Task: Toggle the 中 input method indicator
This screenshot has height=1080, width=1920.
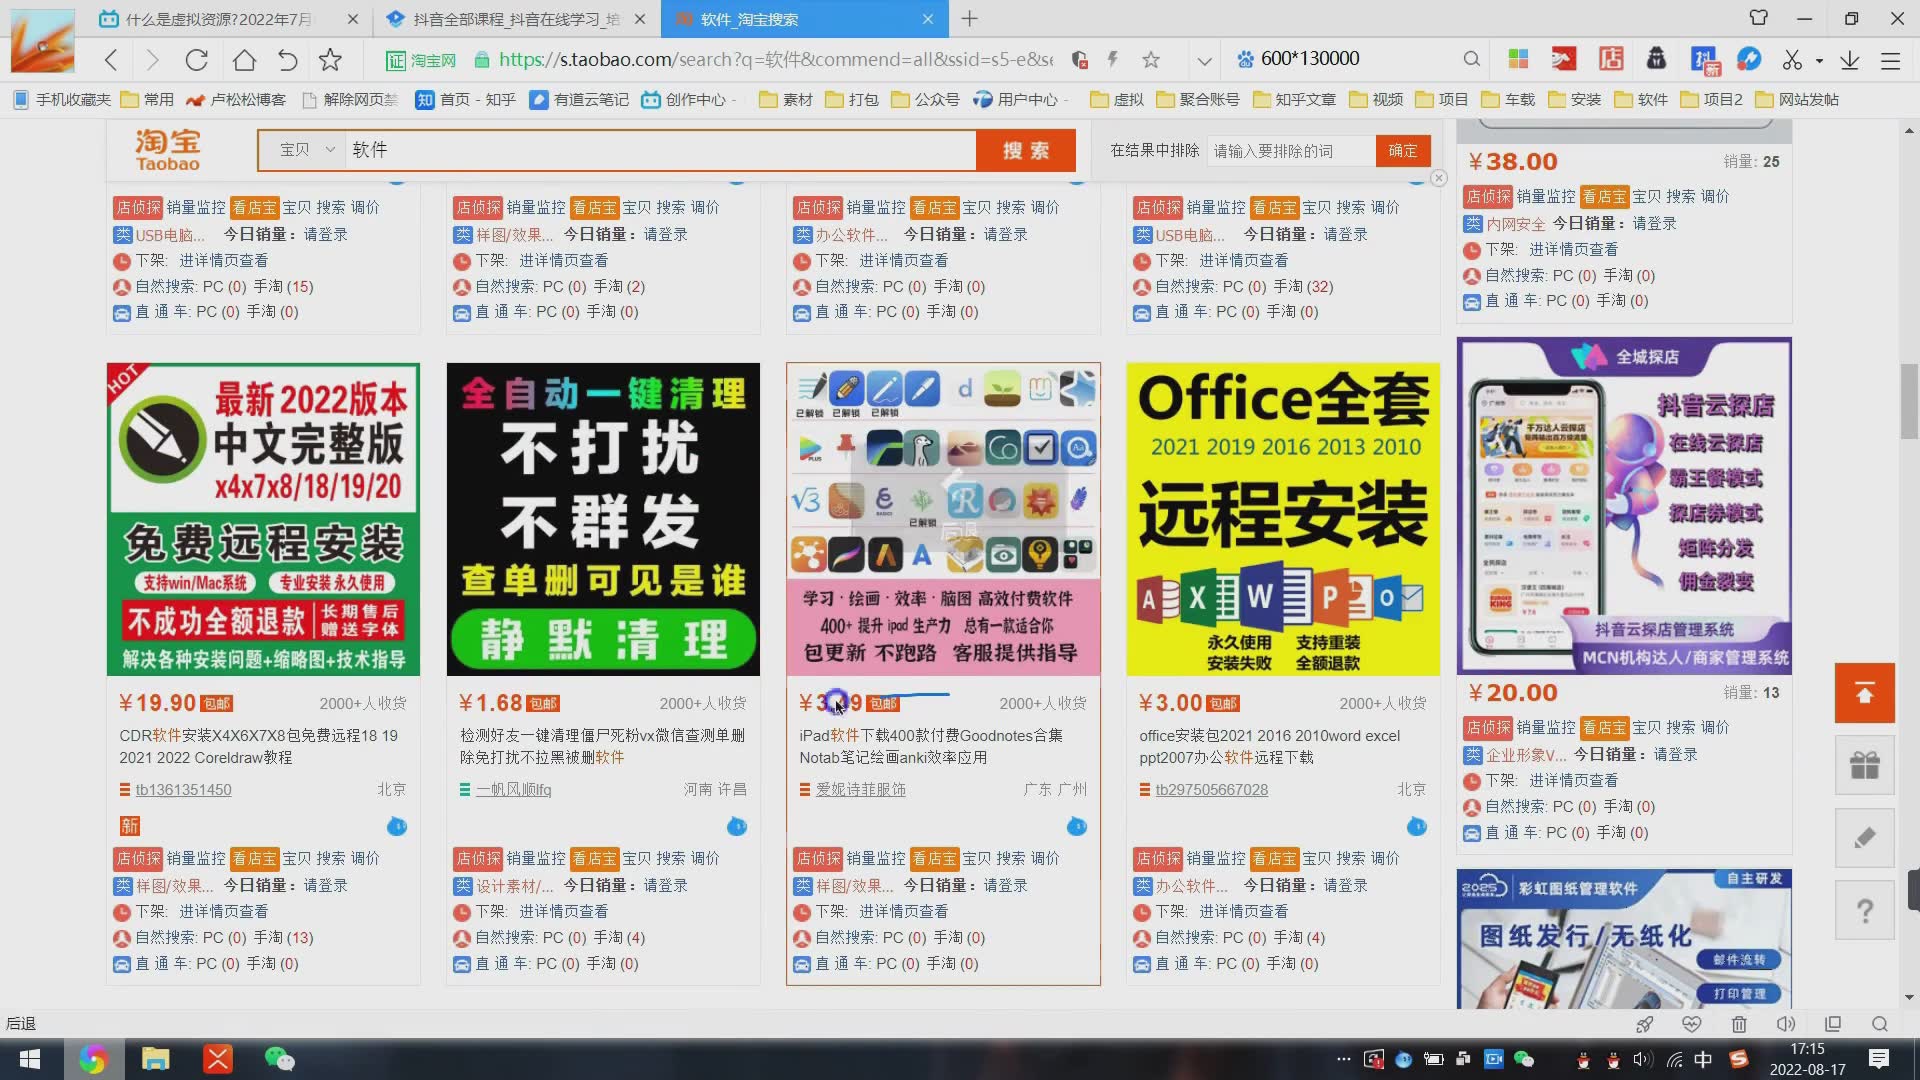Action: (1703, 1059)
